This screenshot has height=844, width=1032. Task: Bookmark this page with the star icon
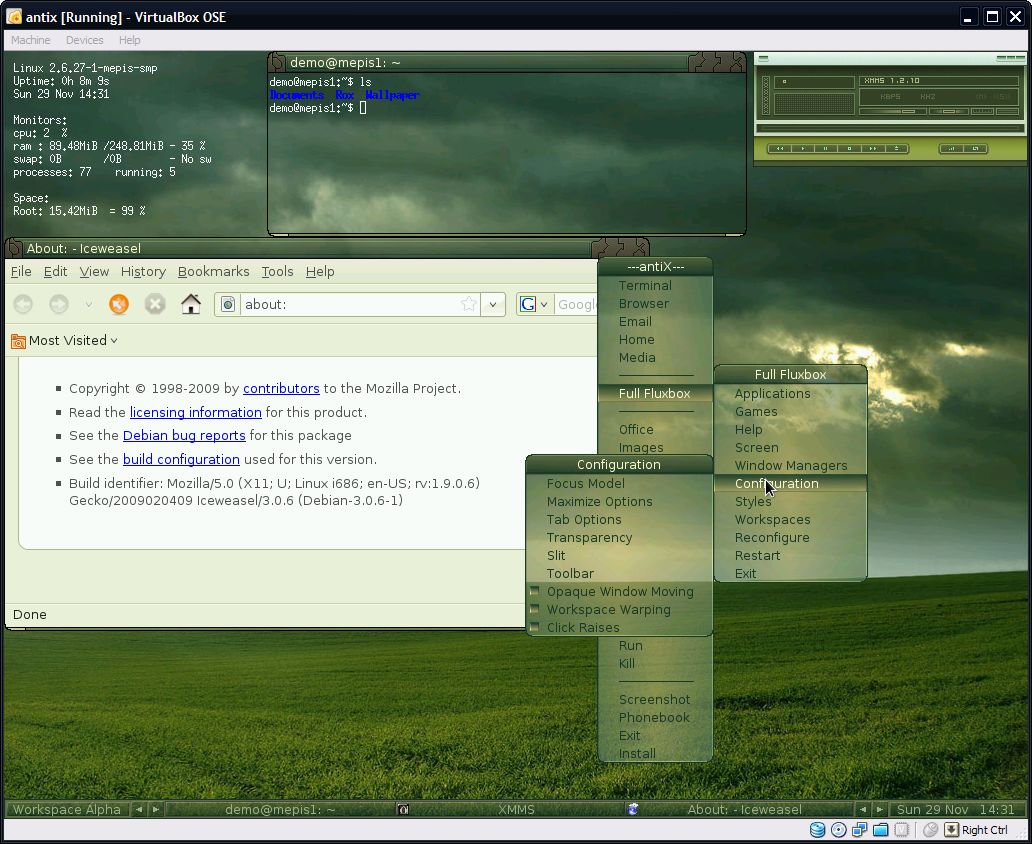click(x=469, y=304)
